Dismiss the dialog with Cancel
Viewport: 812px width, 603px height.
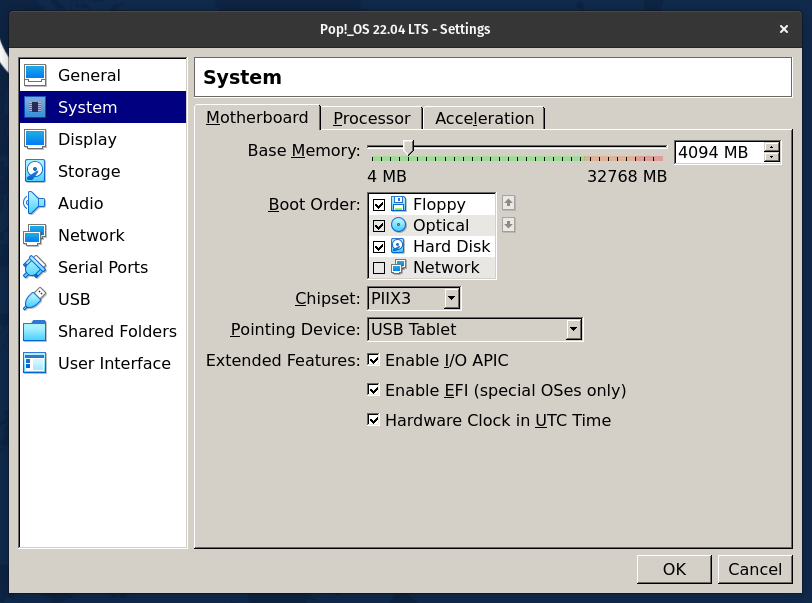pos(755,569)
